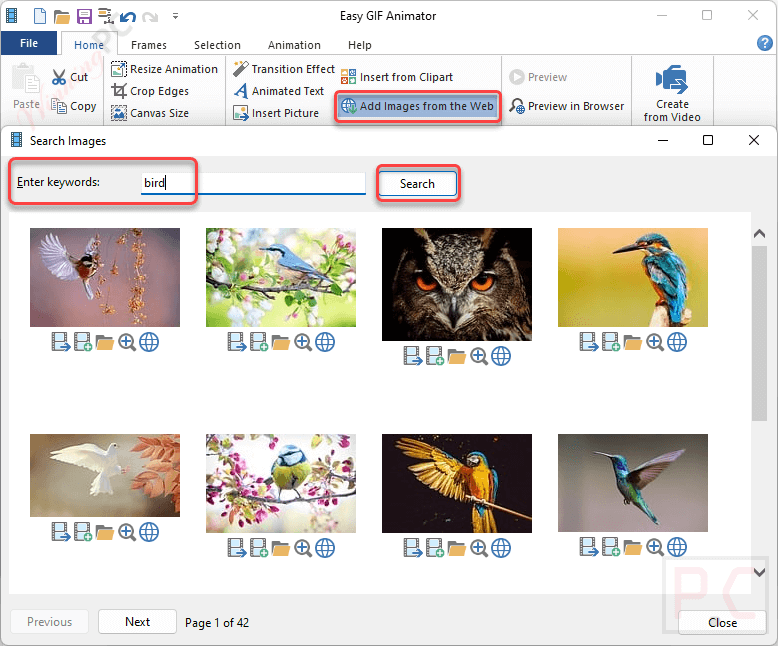Open the Help ribbon tab
The image size is (778, 646).
(360, 45)
